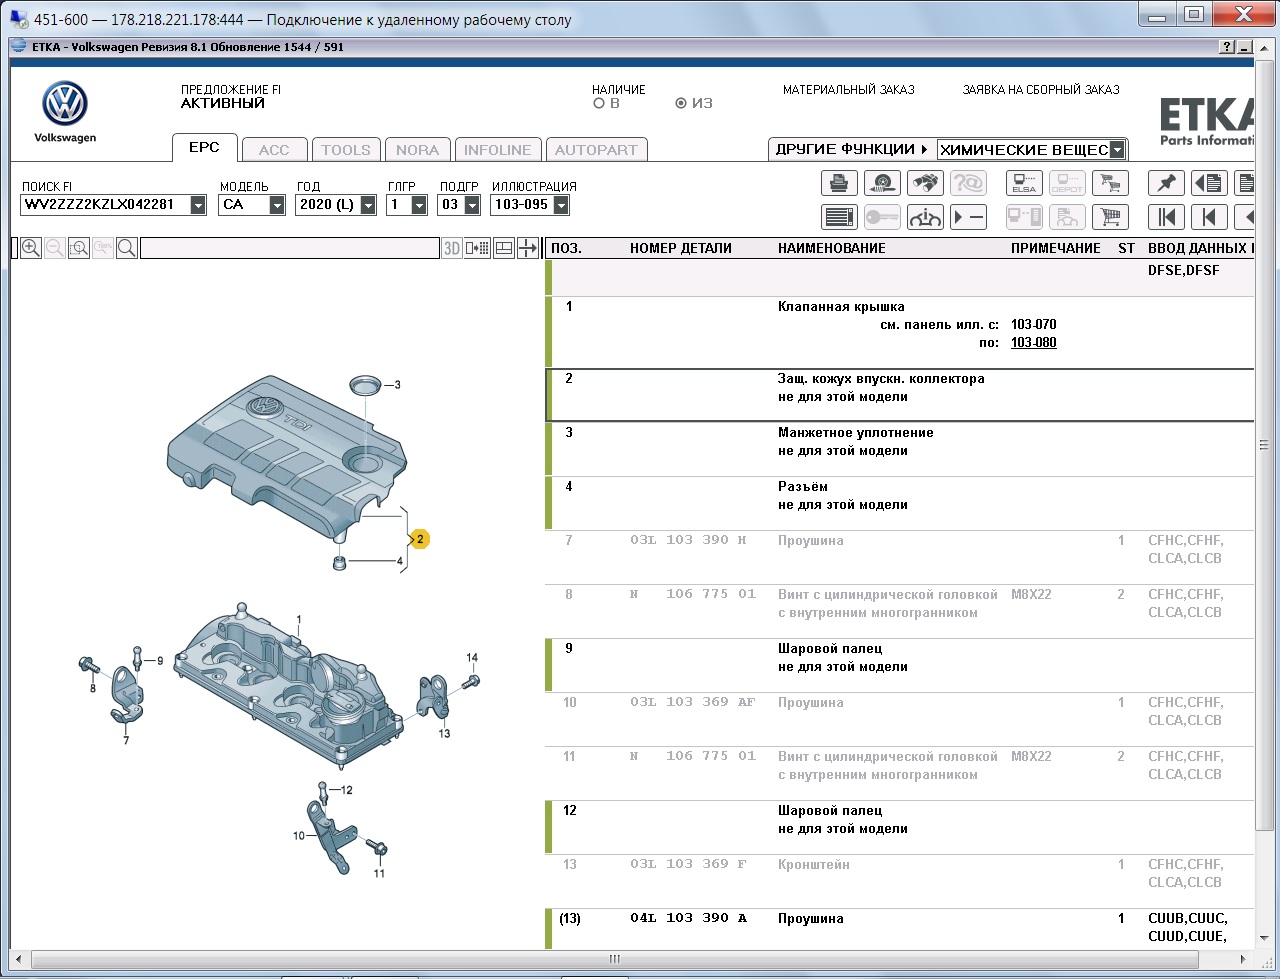Expand the ДРУГИЕ ФУНКЦИИ menu
Viewport: 1280px width, 979px height.
click(x=852, y=149)
